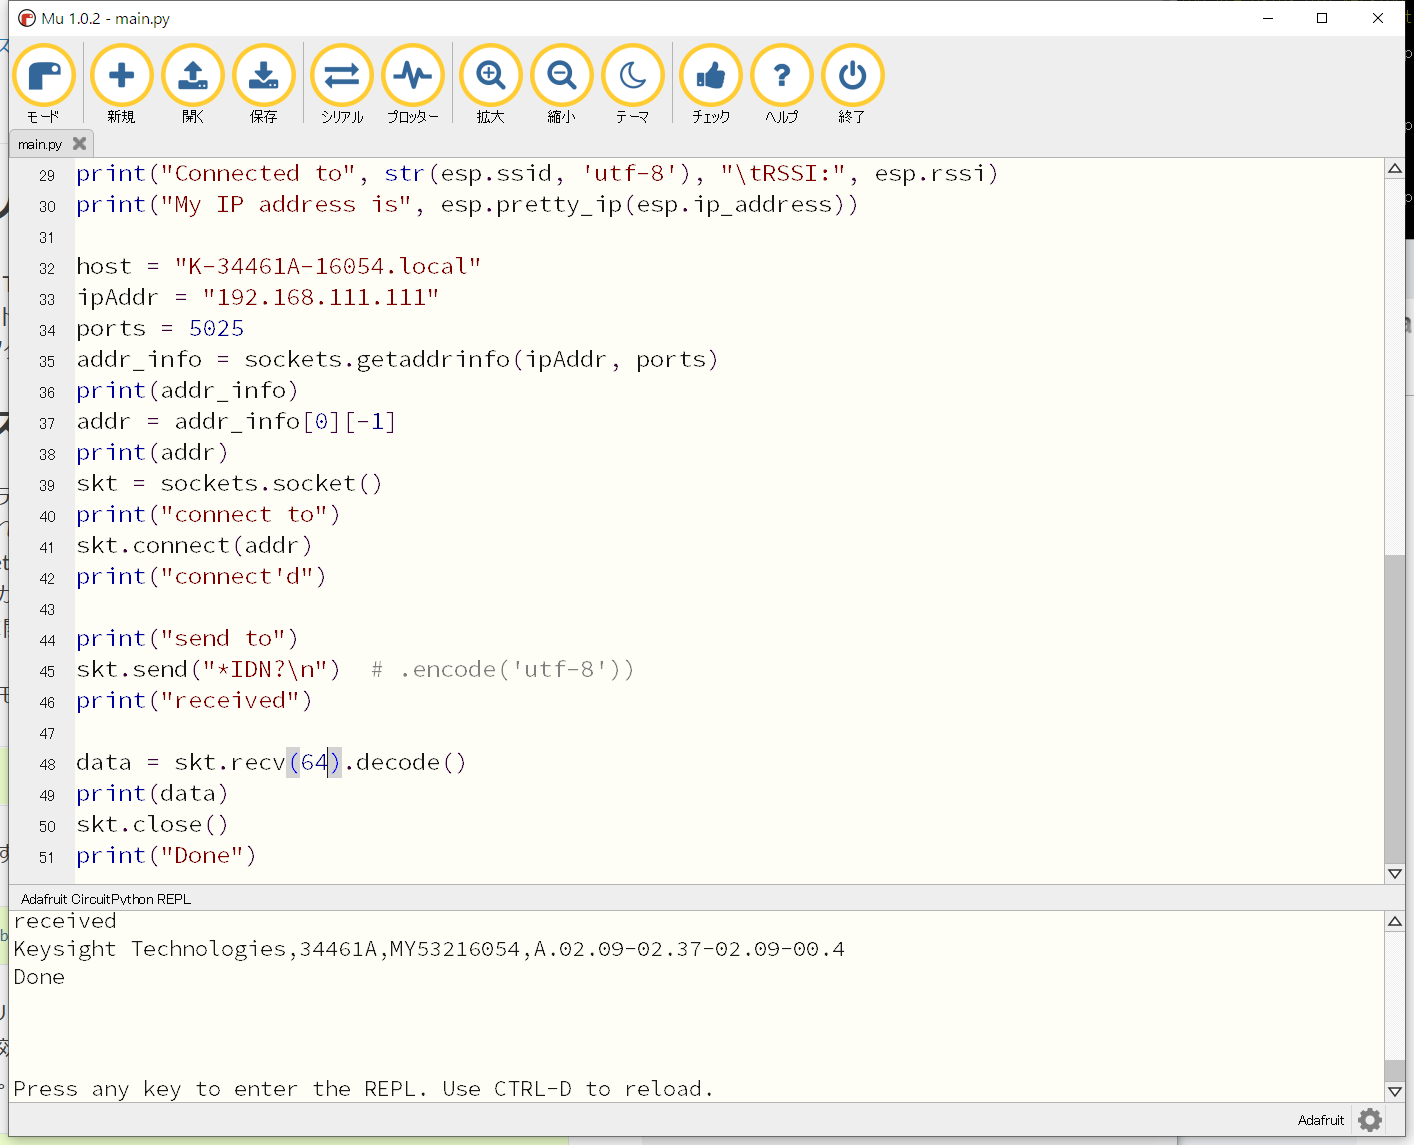Place cursor on host = "K-34461A-16054.local" line

point(279,267)
